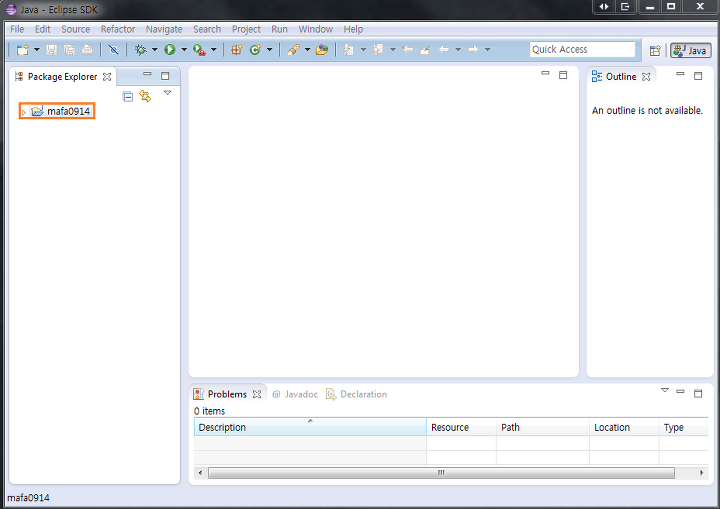The image size is (720, 509).
Task: Open the New Java Class dropdown arrow
Action: click(x=270, y=50)
